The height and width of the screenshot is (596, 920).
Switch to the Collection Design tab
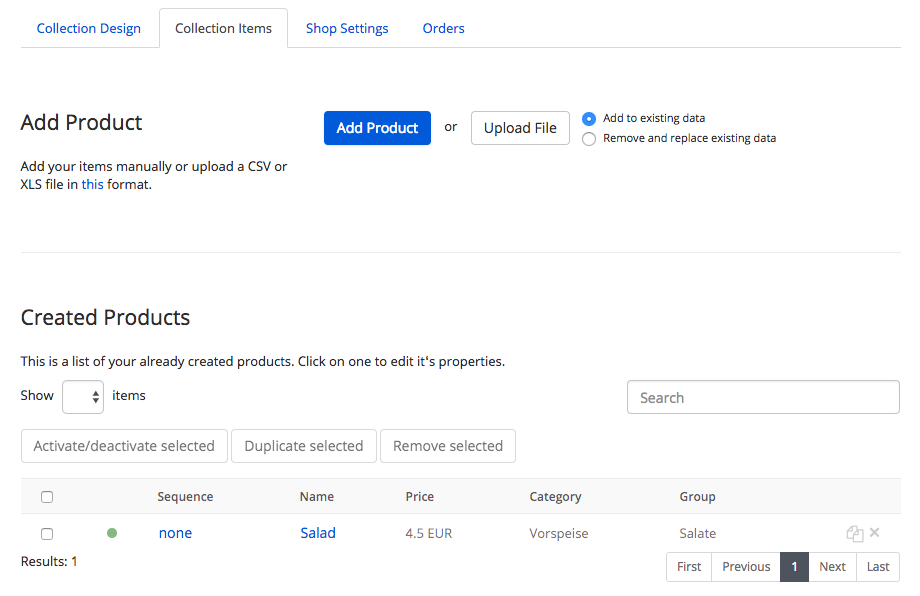click(89, 28)
